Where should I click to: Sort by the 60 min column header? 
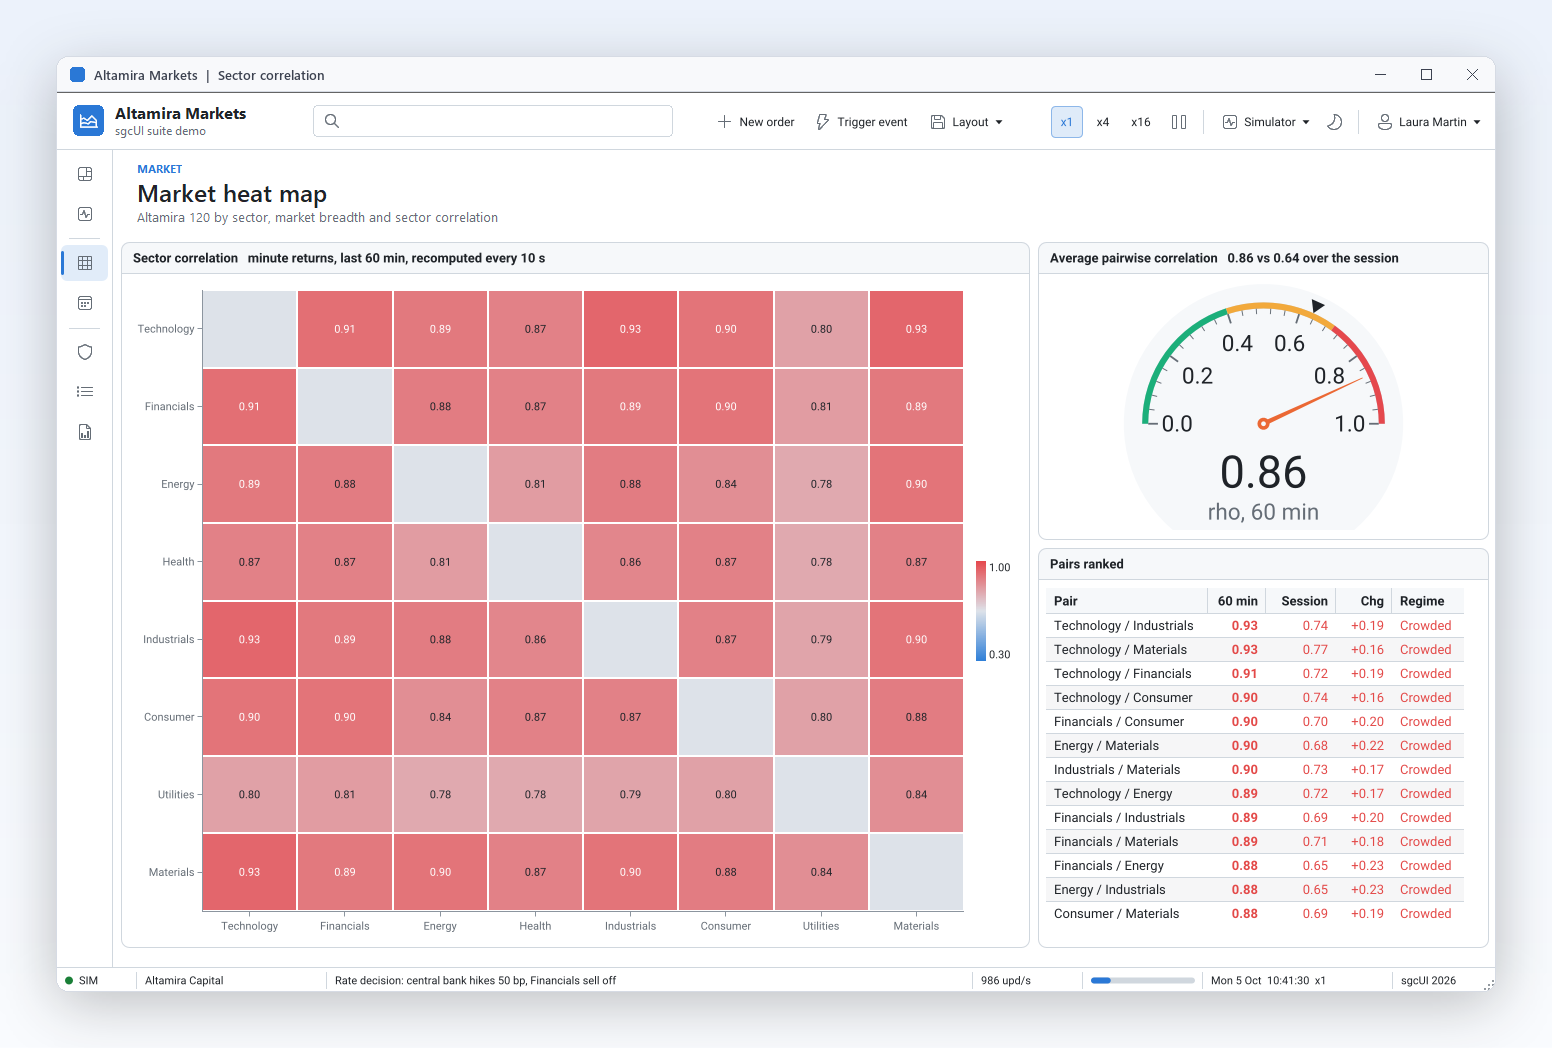point(1237,601)
